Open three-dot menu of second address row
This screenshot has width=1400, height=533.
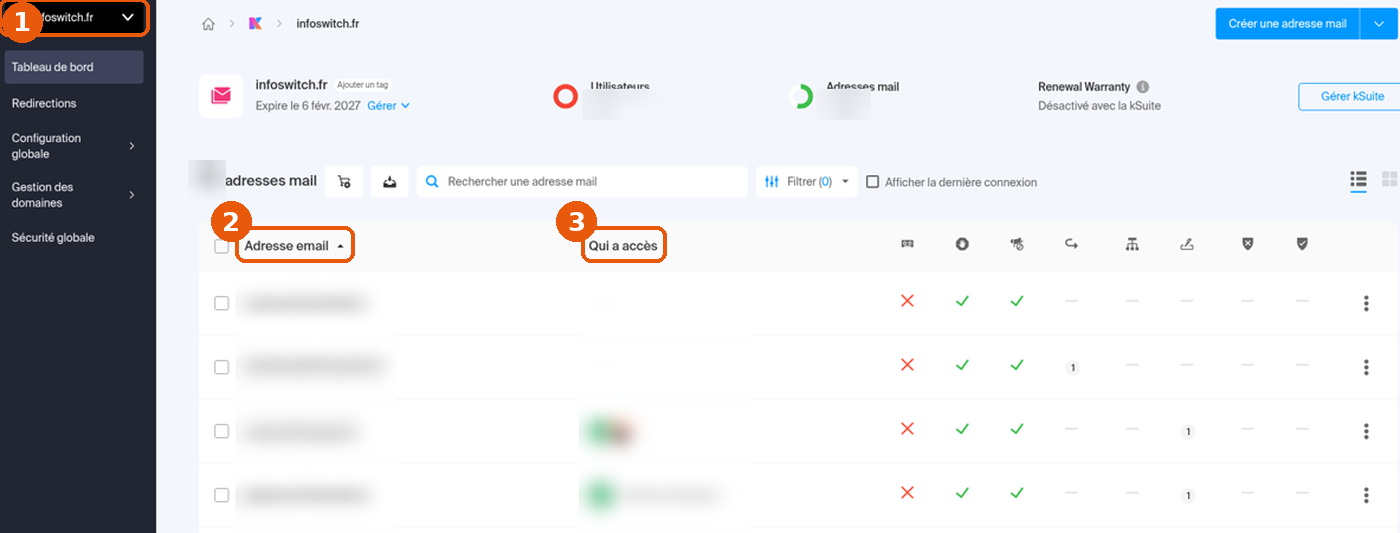[1366, 367]
